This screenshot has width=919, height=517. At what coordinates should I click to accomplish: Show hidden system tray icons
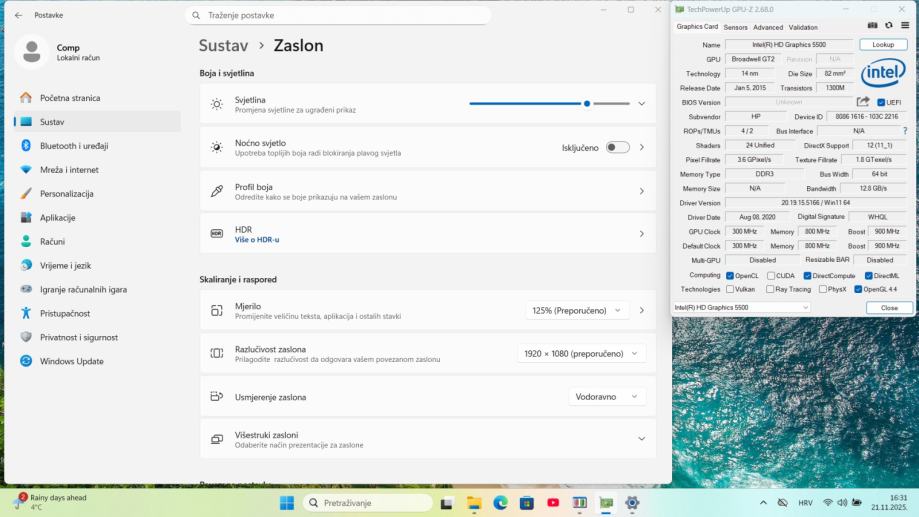pyautogui.click(x=763, y=503)
